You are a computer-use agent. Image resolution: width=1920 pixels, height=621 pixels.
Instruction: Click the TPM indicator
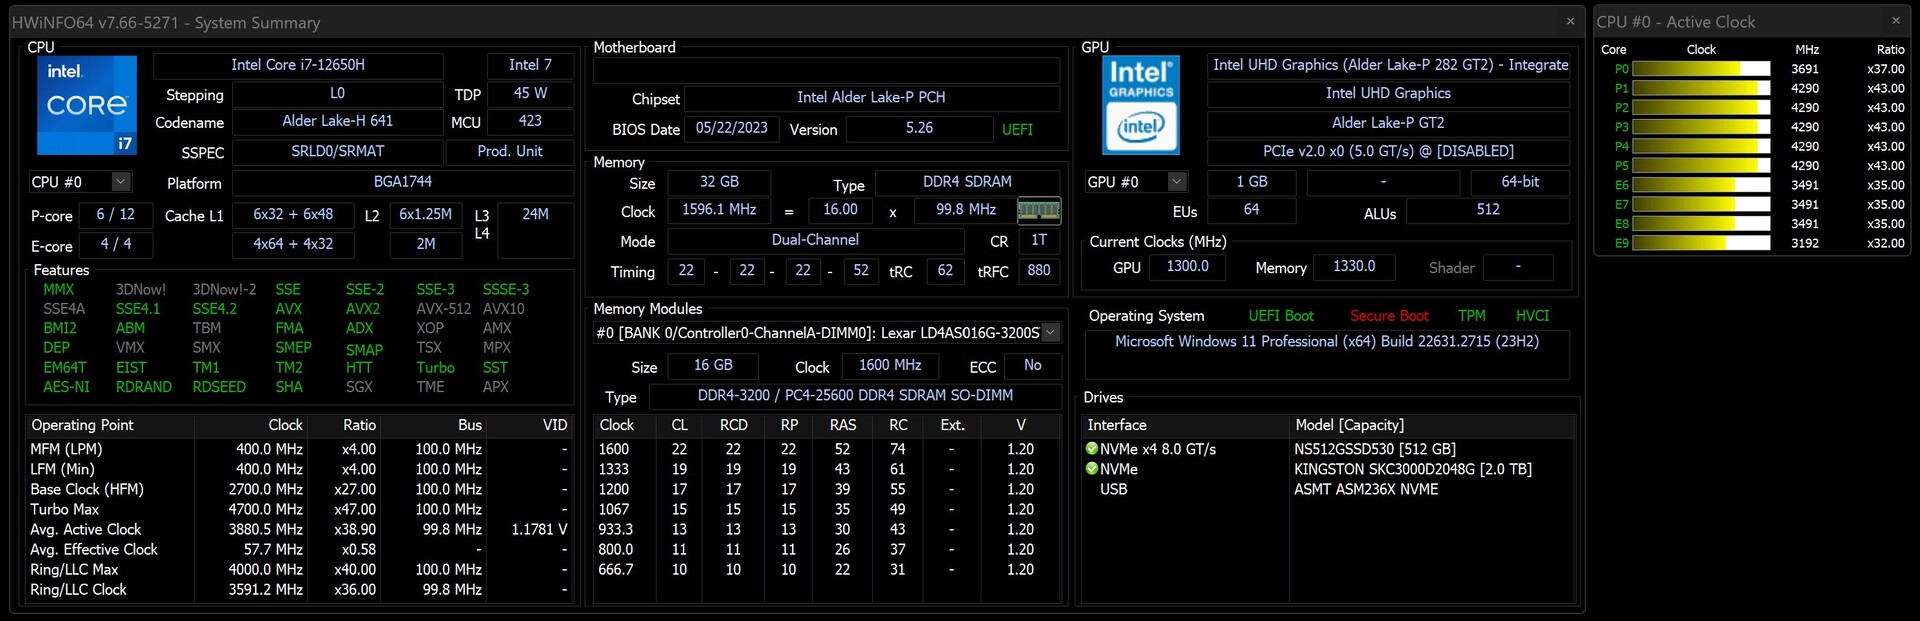1472,316
